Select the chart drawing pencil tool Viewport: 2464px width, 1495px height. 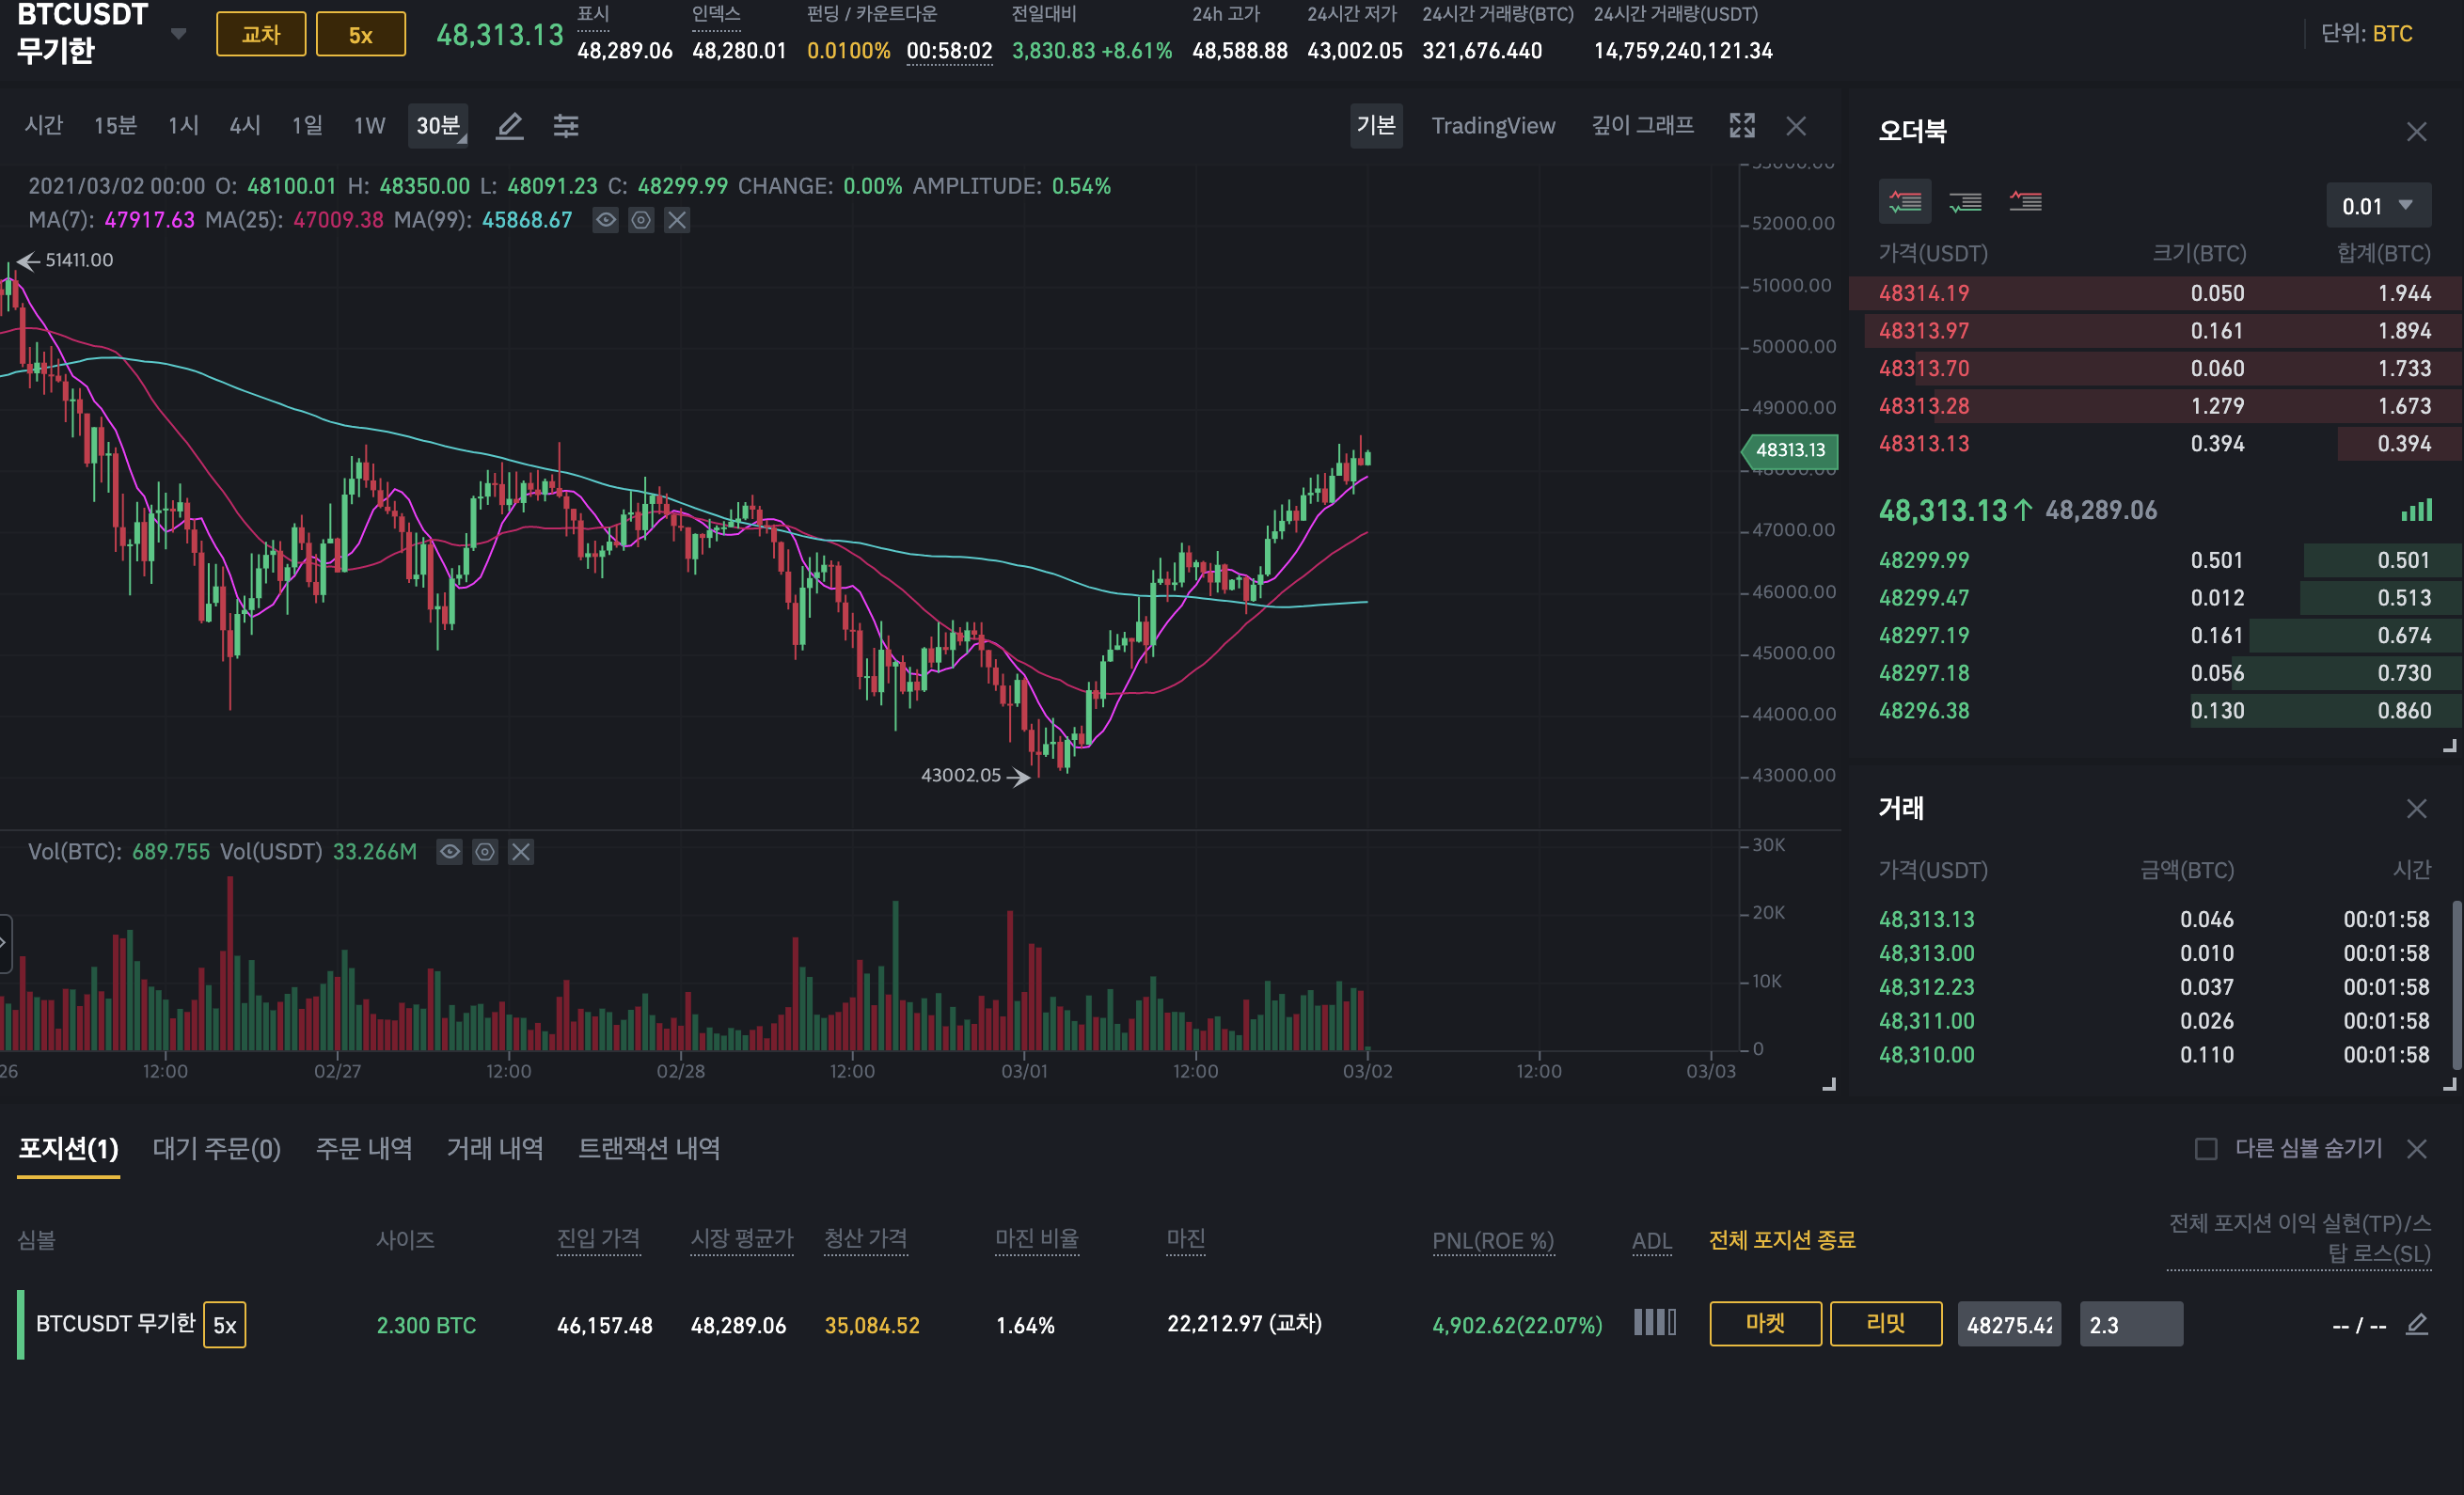point(510,126)
